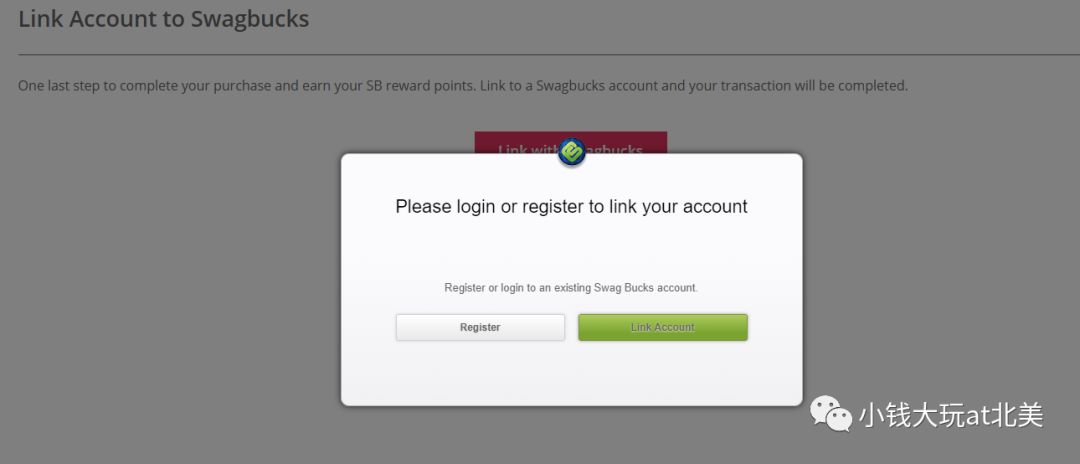Click the 小钱大玩at北美 watermark text
The width and height of the screenshot is (1080, 464).
(x=951, y=415)
